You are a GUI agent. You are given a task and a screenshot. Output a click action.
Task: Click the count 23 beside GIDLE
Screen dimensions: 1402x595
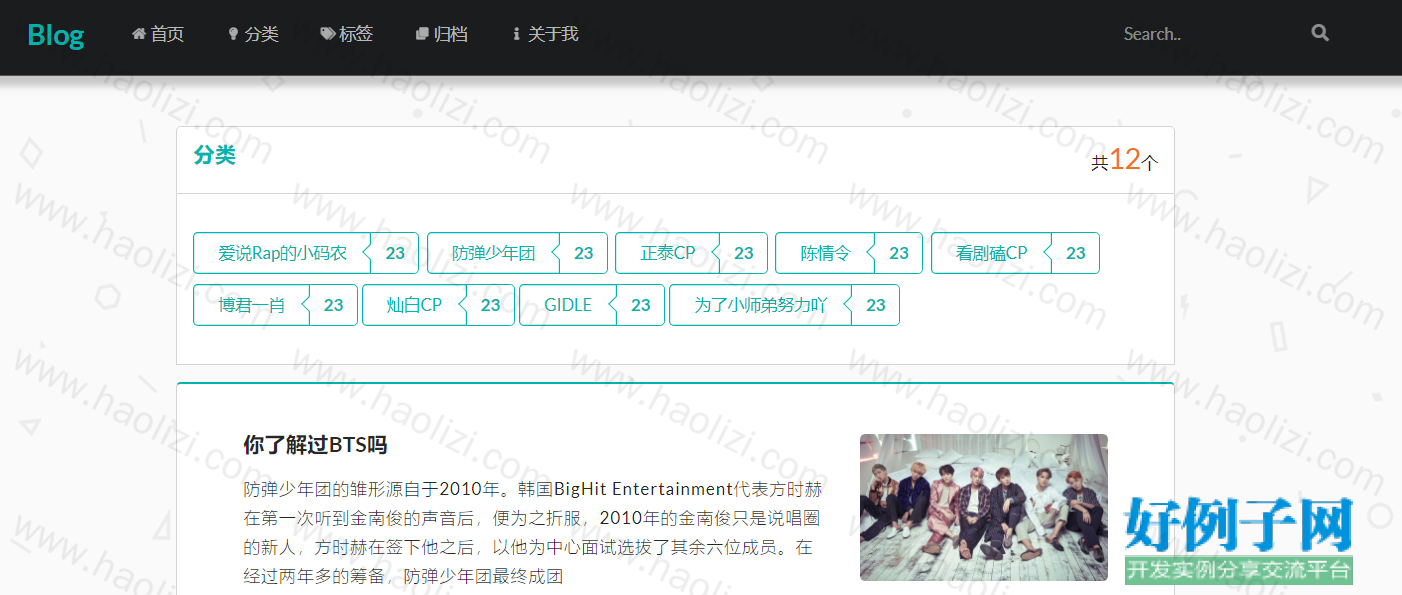641,305
